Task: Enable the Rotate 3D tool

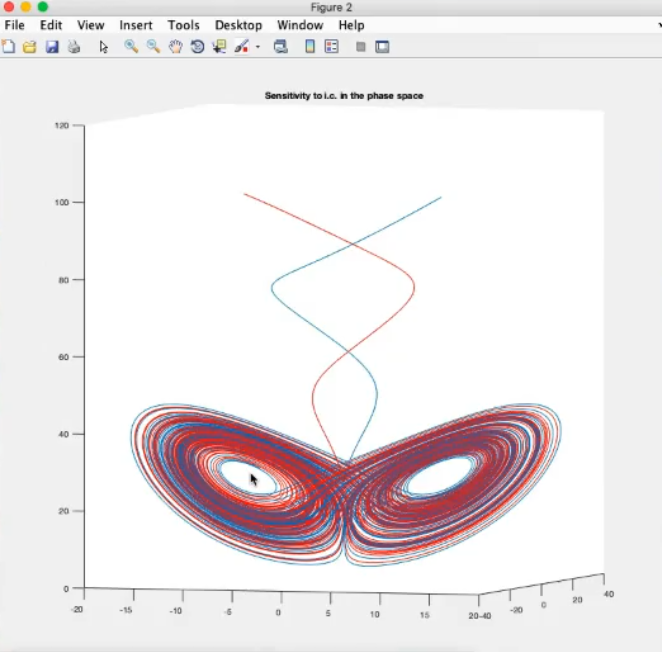Action: click(x=197, y=46)
